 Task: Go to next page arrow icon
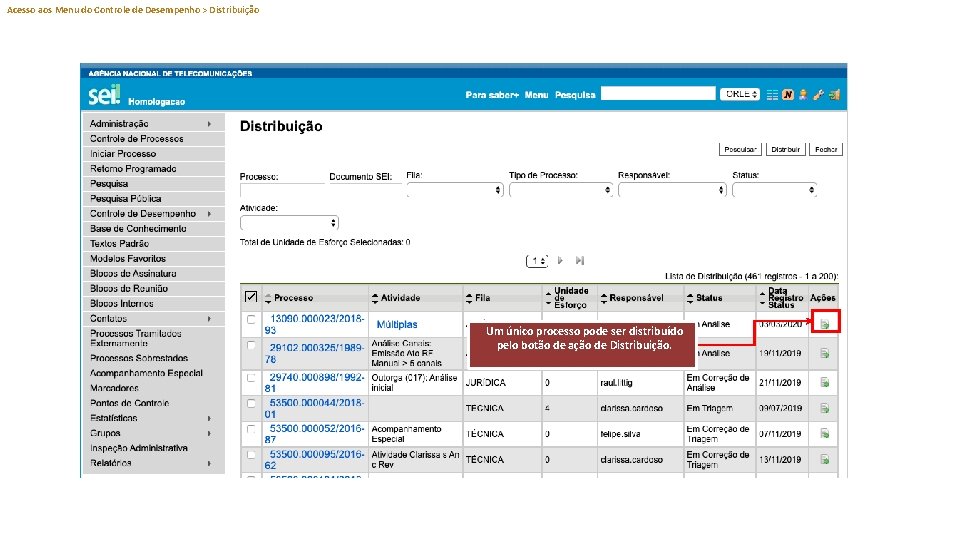(x=560, y=261)
